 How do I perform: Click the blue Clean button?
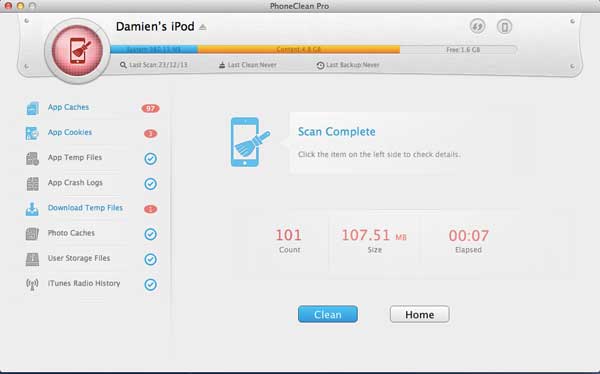point(328,314)
